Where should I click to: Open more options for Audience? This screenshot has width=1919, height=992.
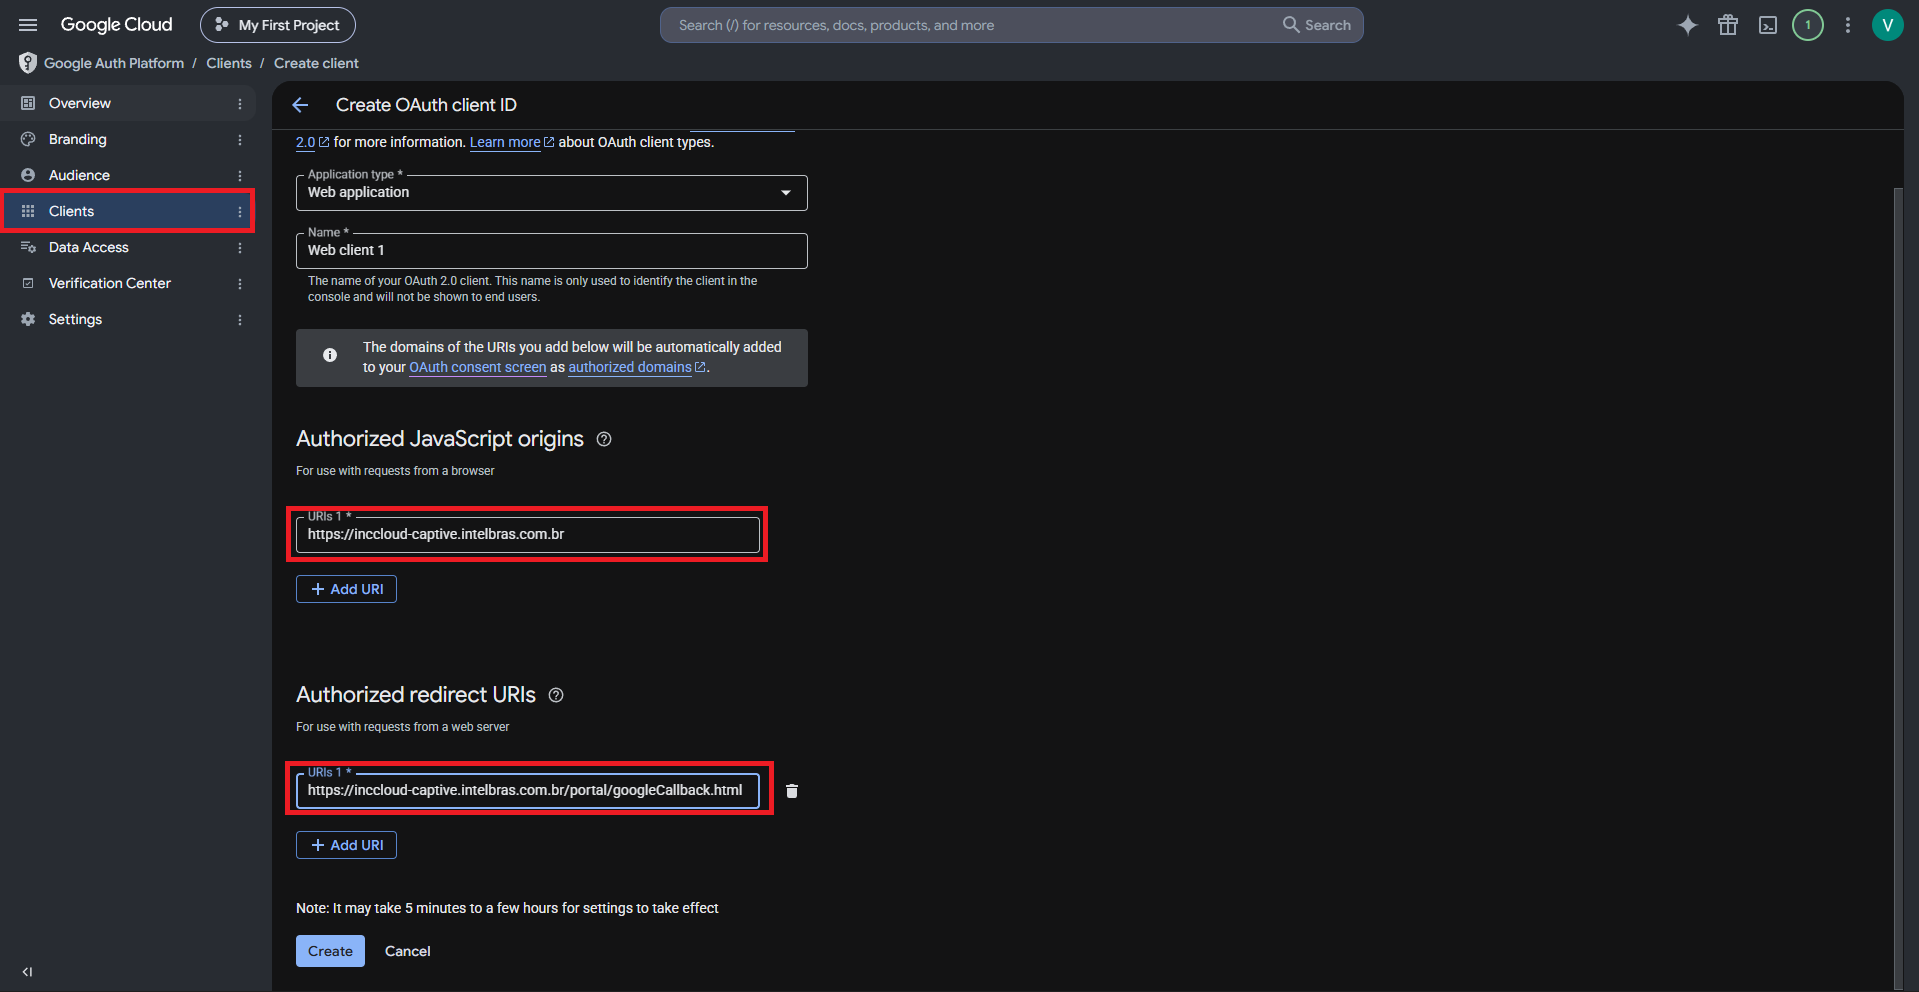[x=240, y=175]
